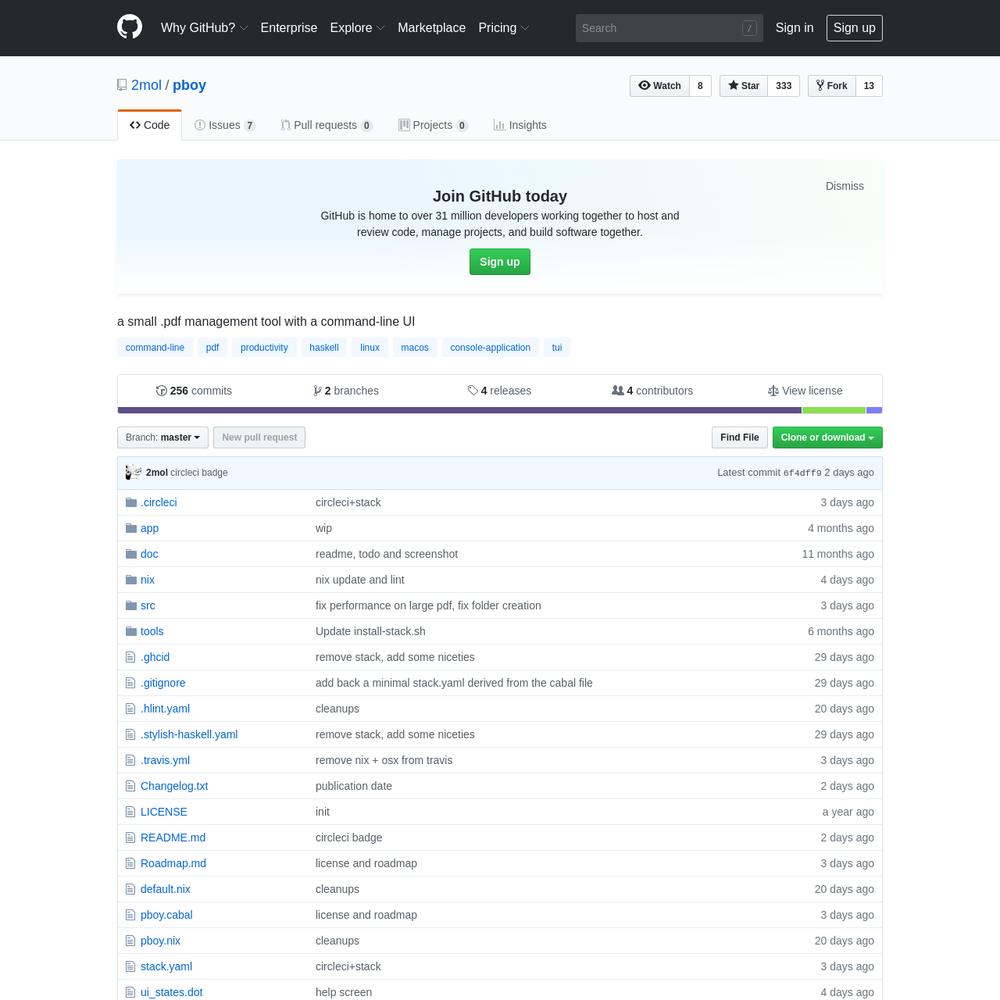Focus the Search input field
Screen dimensions: 1000x1000
click(669, 28)
